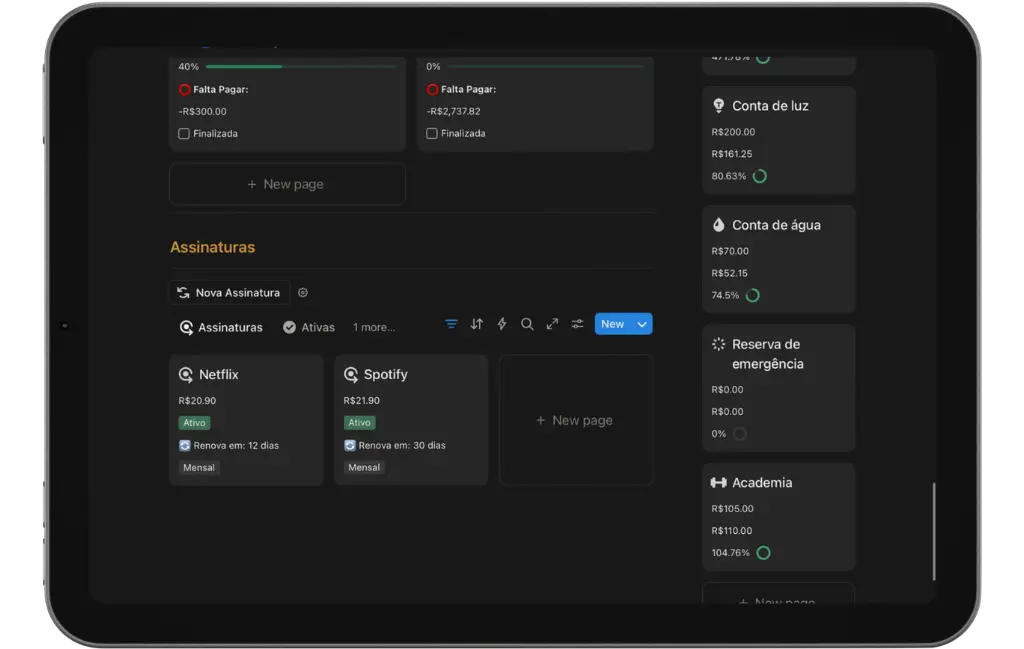Screen dimensions: 1024x649
Task: Select the Netflix renewal refresh icon
Action: (x=185, y=445)
